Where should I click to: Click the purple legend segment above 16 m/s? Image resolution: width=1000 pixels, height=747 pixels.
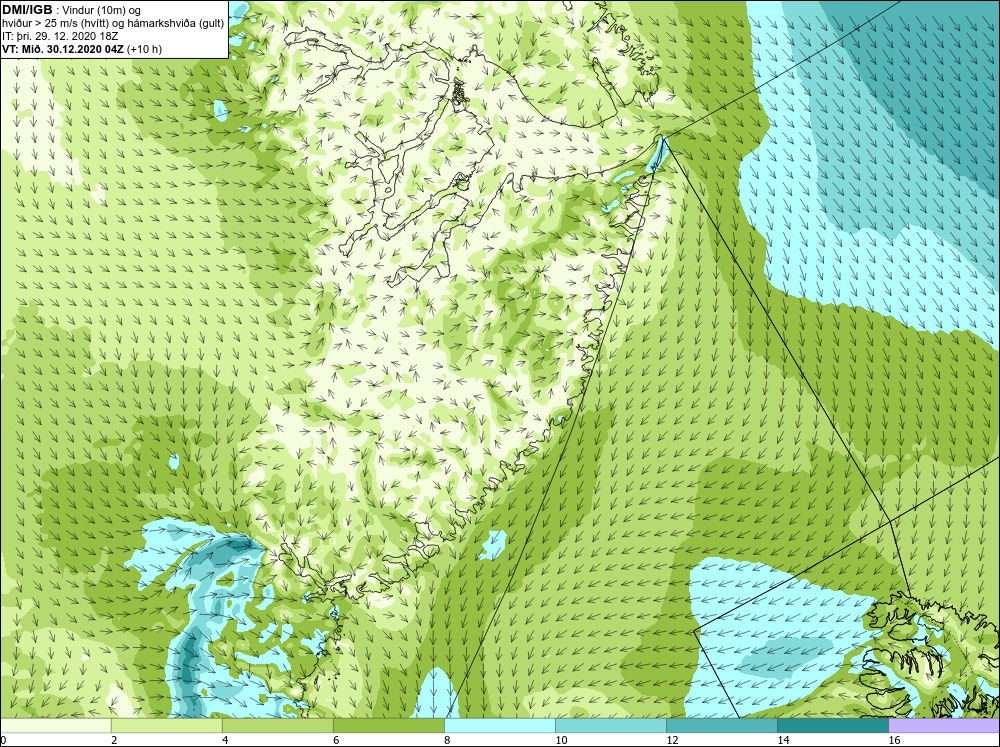pyautogui.click(x=944, y=725)
